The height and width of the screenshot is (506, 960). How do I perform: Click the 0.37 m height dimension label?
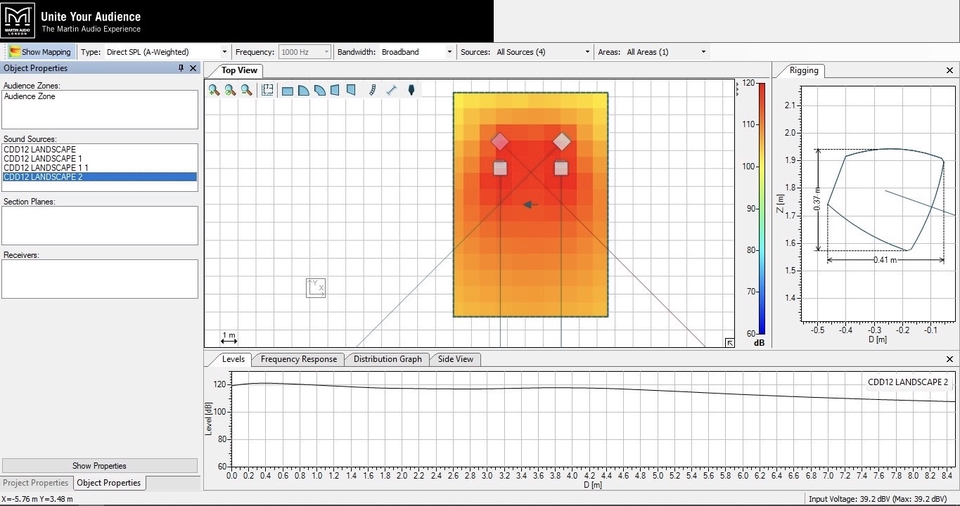tap(817, 200)
